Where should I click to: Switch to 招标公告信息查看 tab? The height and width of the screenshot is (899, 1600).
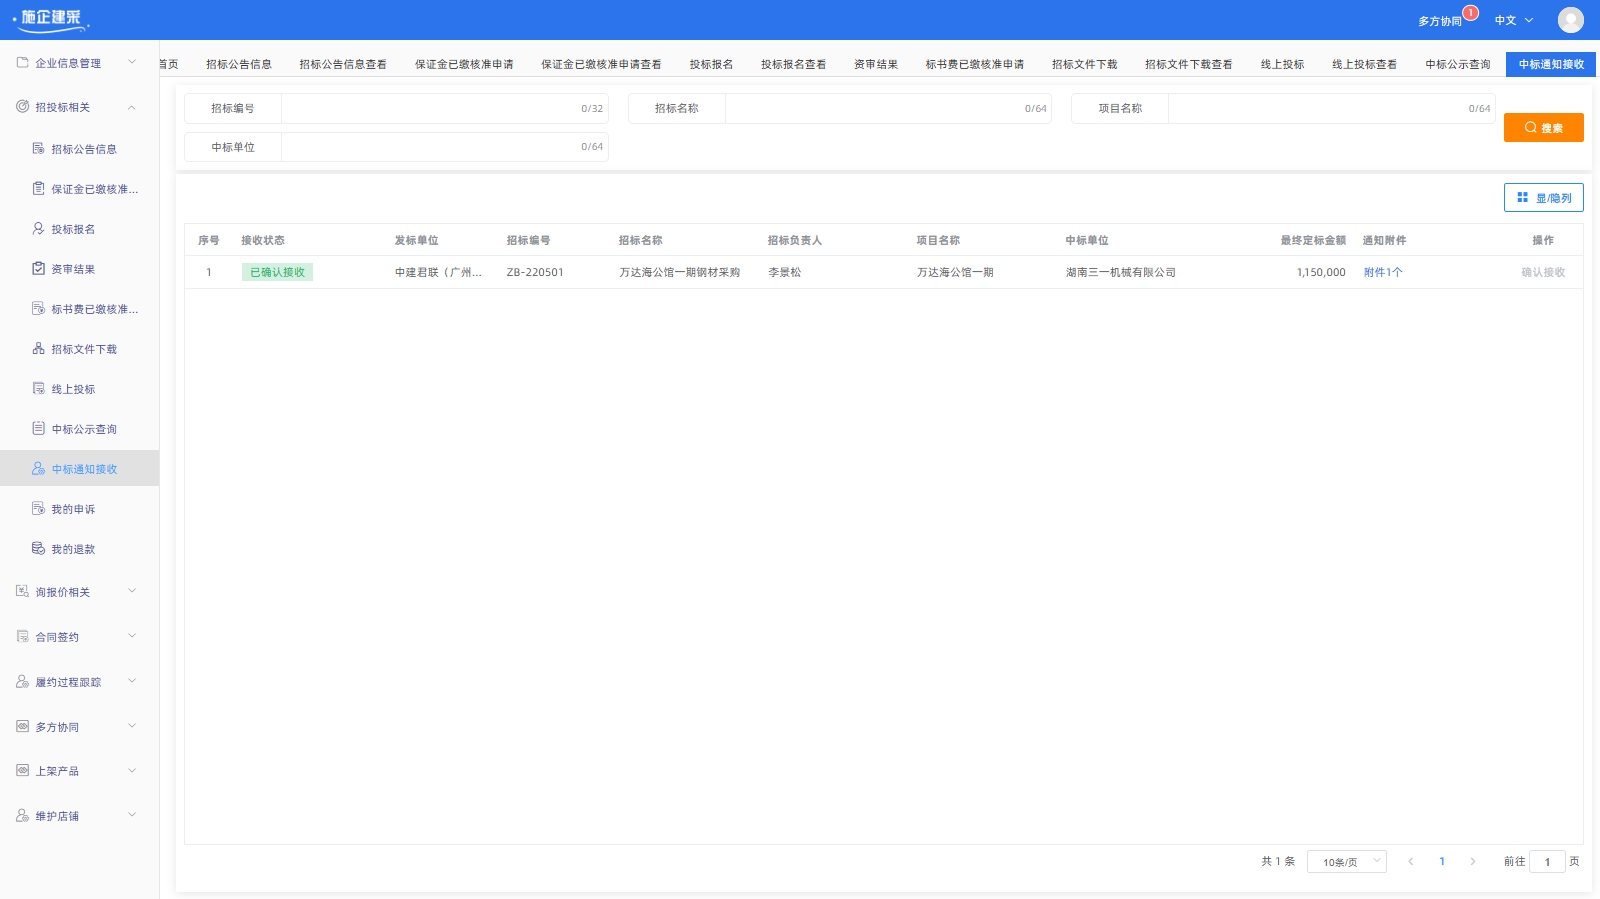tap(343, 64)
